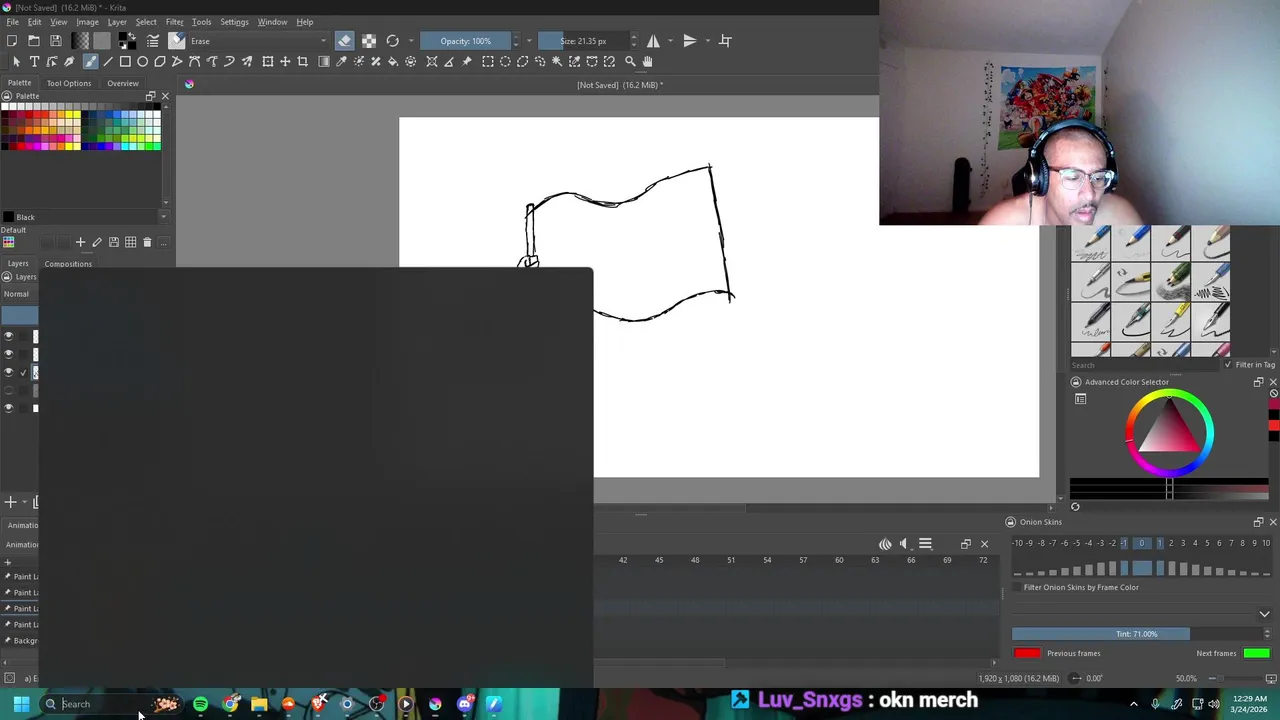The width and height of the screenshot is (1280, 720).
Task: Adjust the brush Size slider
Action: 583,41
